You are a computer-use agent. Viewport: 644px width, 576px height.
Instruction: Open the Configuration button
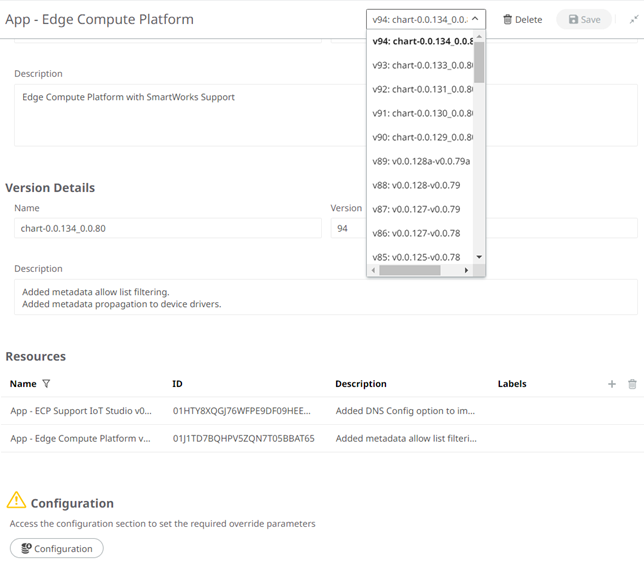pyautogui.click(x=56, y=548)
